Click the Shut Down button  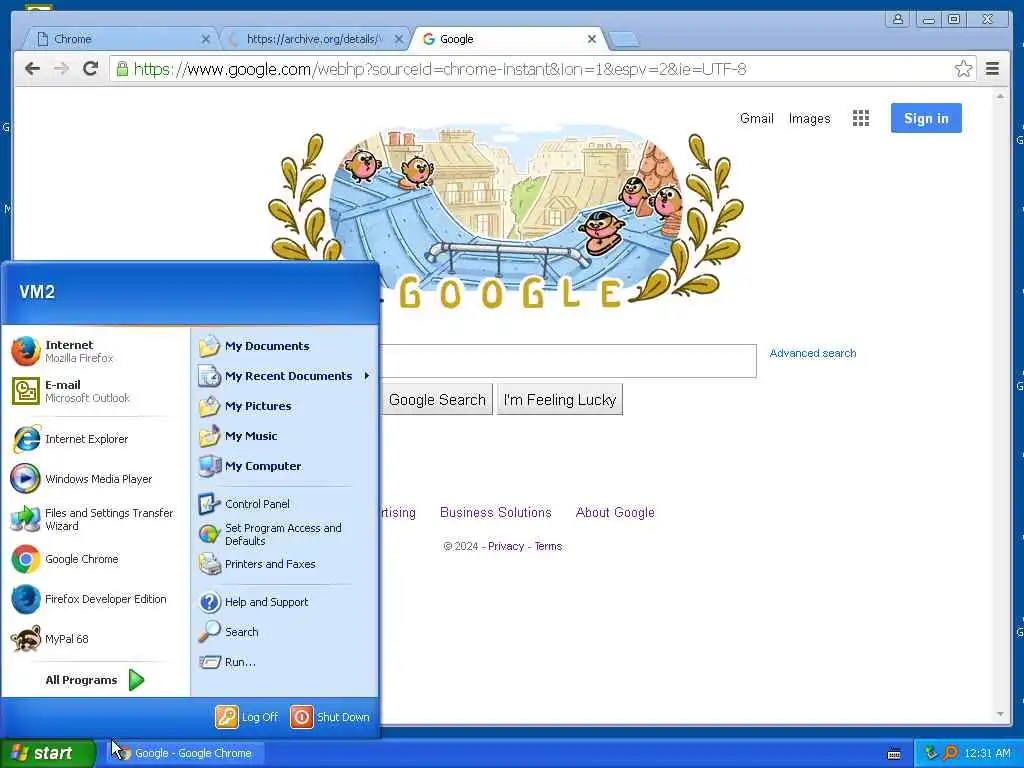pyautogui.click(x=330, y=717)
